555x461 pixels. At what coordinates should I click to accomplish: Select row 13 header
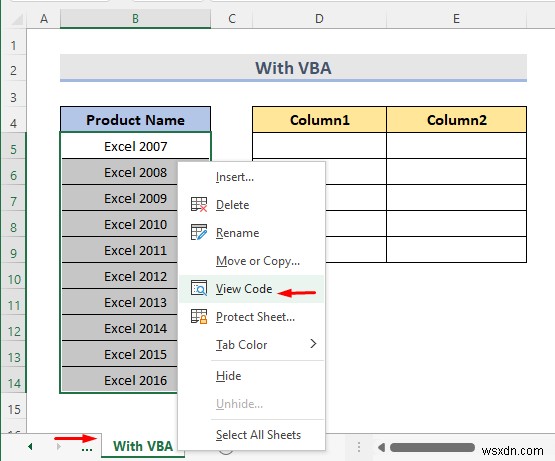coord(13,353)
